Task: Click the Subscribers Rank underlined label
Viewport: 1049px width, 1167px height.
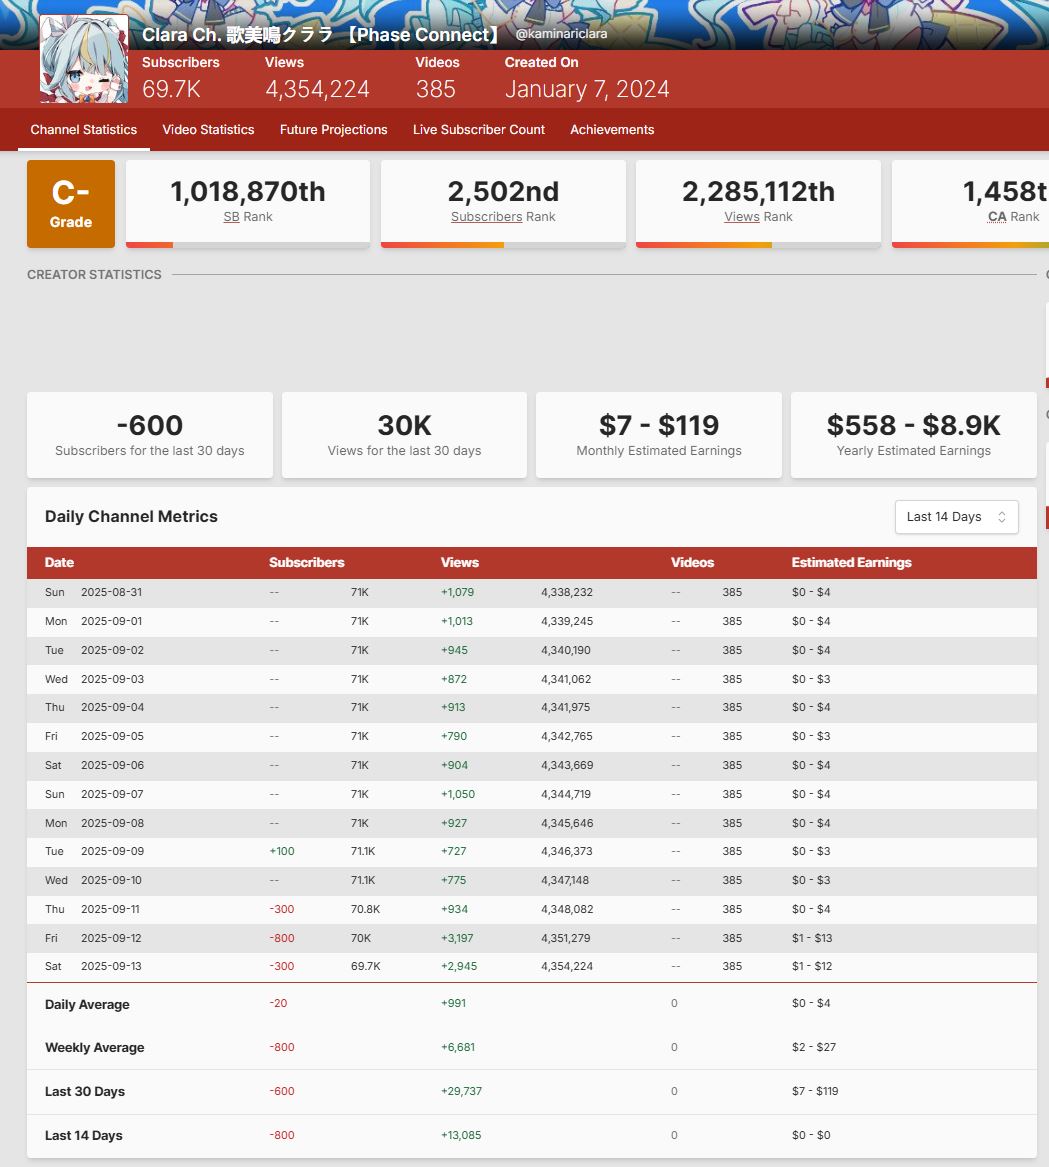Action: click(487, 217)
